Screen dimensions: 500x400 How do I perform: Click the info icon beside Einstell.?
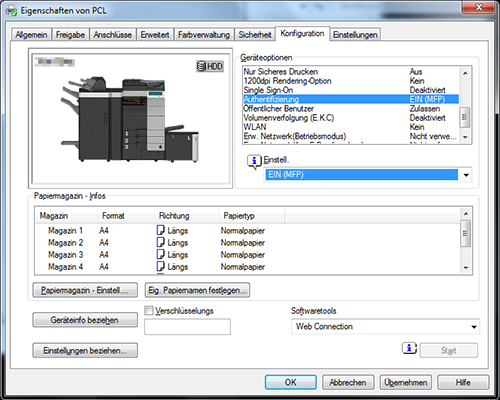tap(254, 162)
